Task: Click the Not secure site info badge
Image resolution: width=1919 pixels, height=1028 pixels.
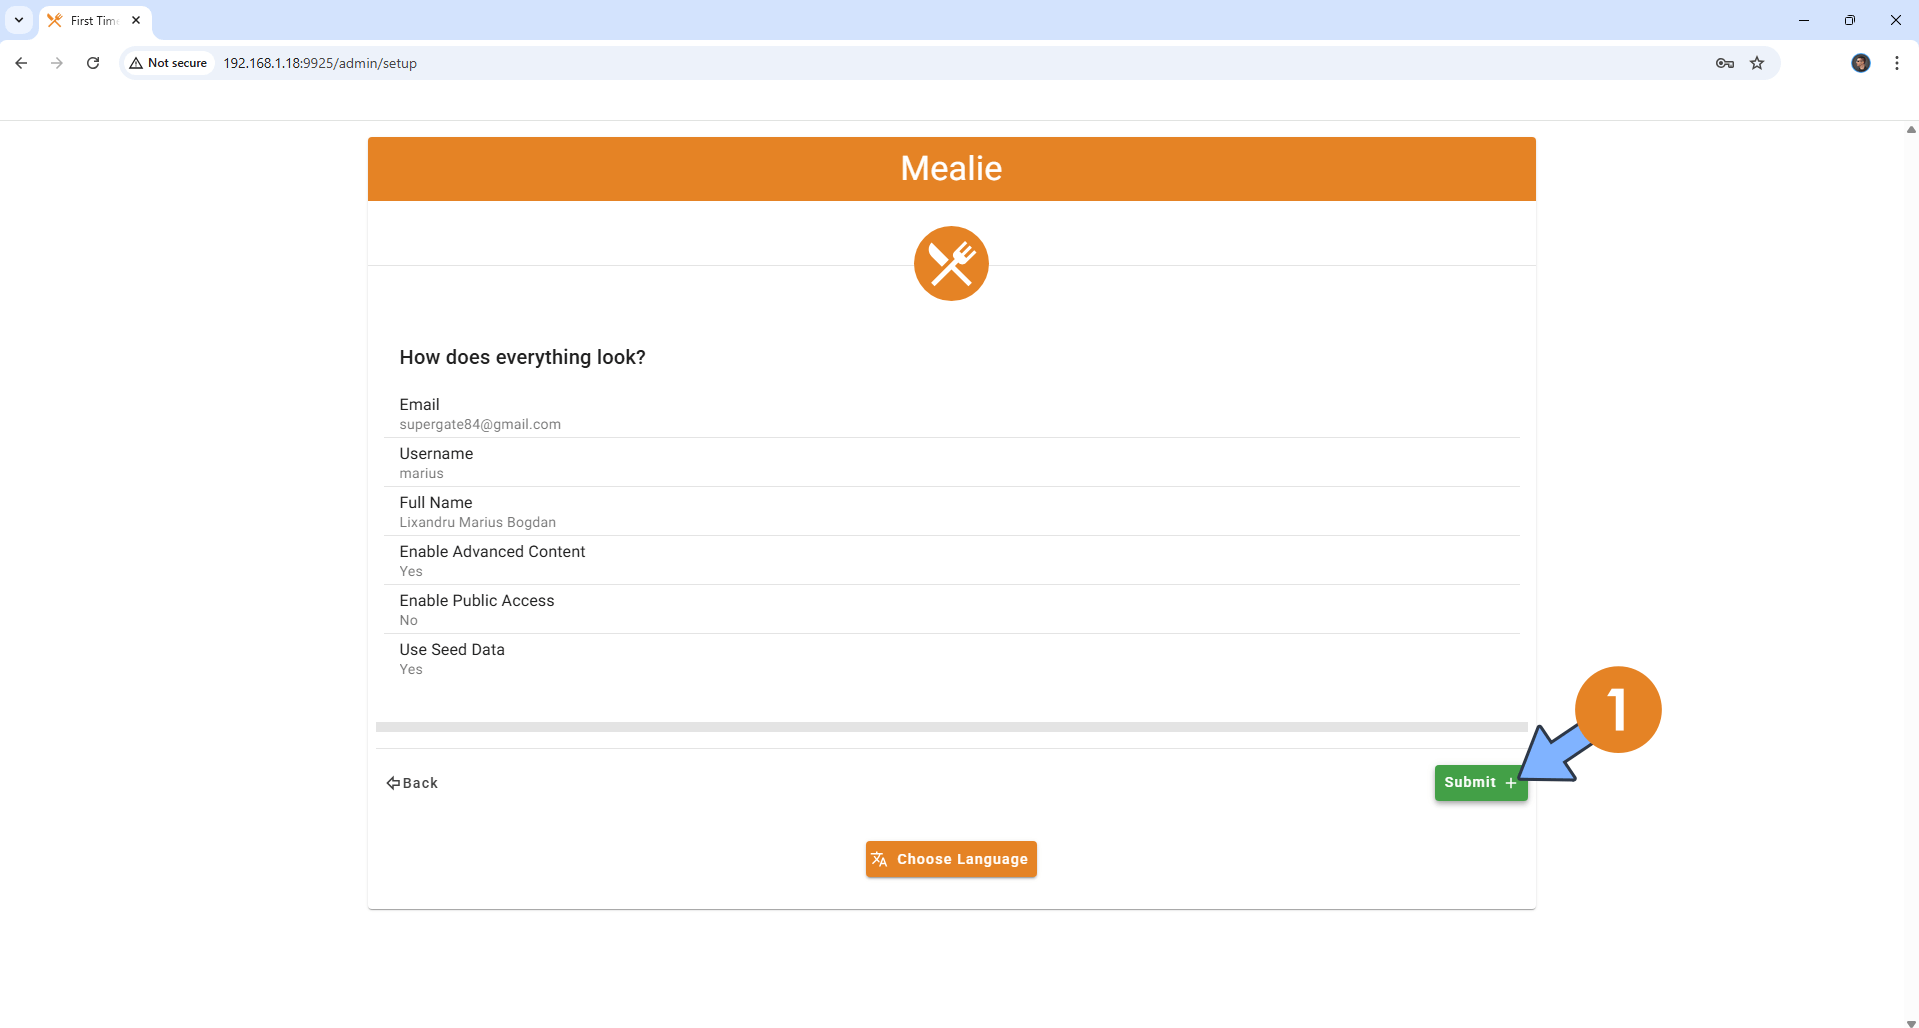Action: pos(168,63)
